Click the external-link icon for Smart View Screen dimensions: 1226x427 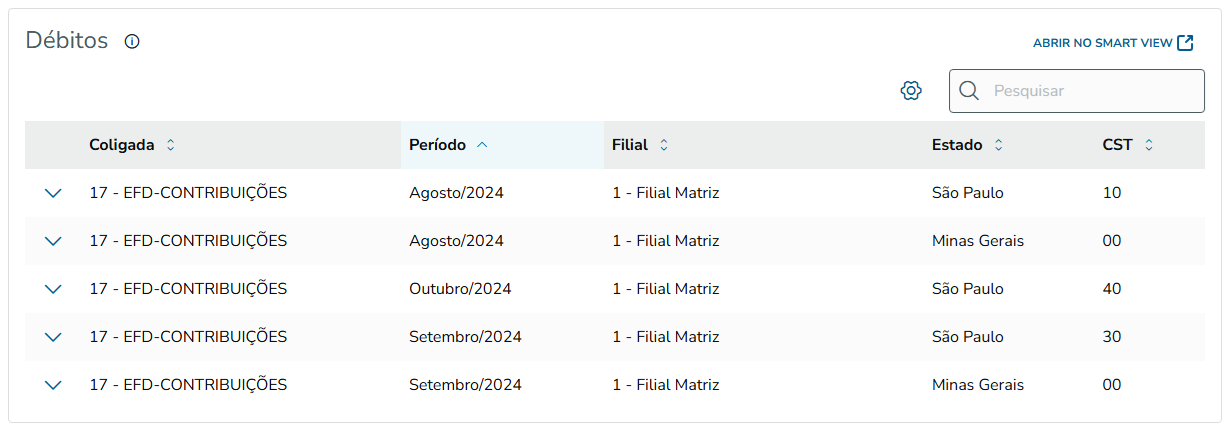pyautogui.click(x=1185, y=43)
